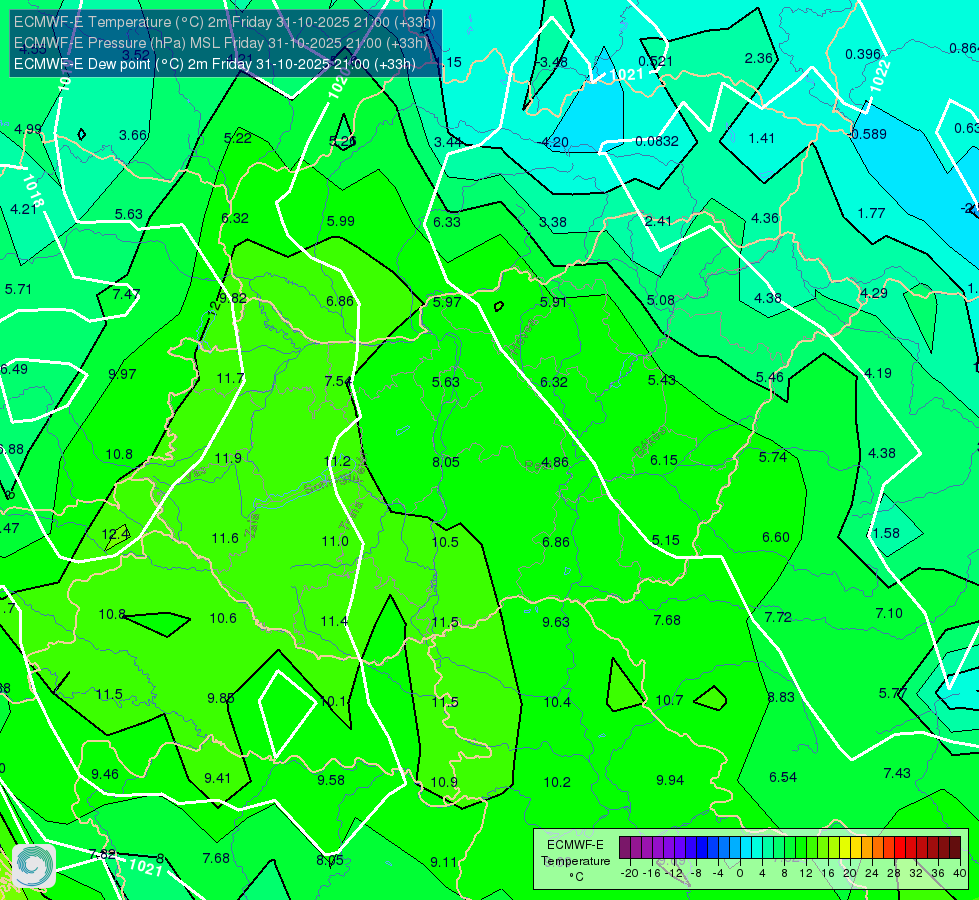Click the 4.86 temperature value
This screenshot has width=979, height=900.
[x=555, y=462]
